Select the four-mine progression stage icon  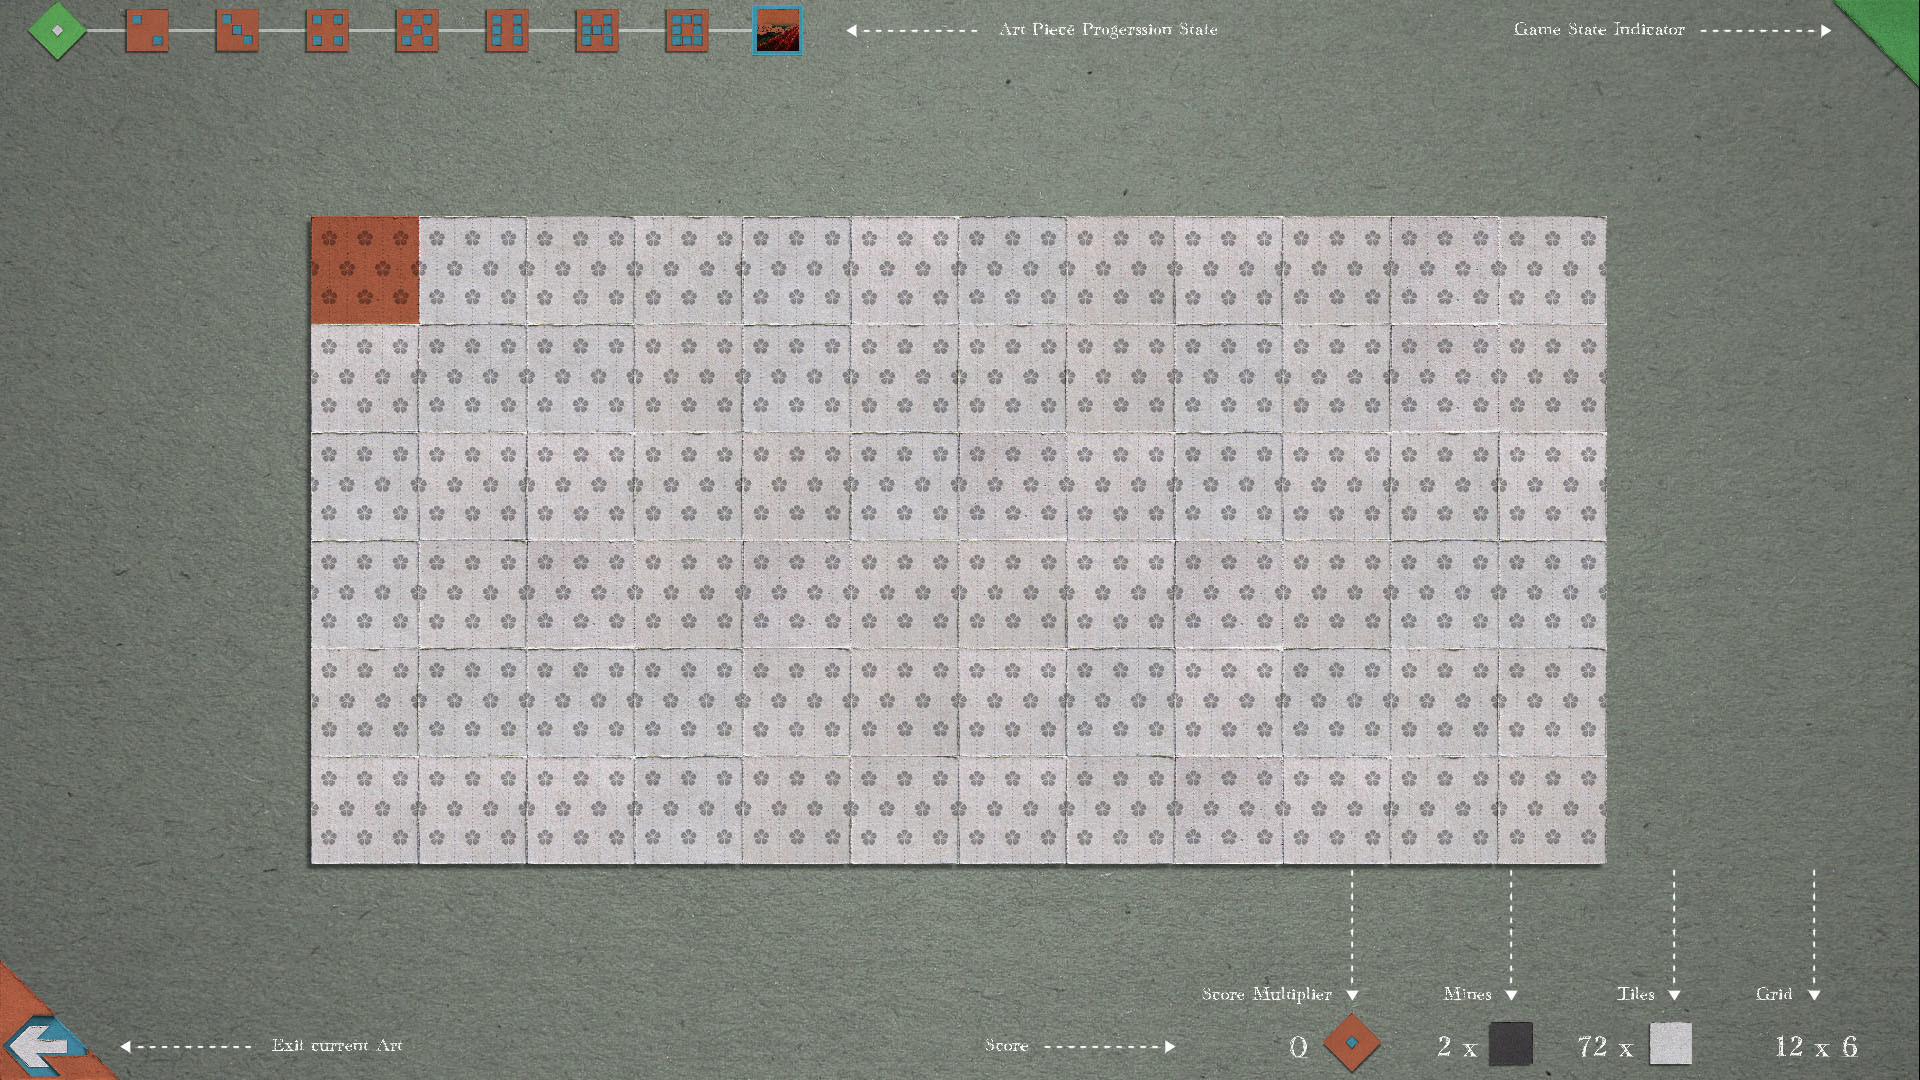click(326, 30)
